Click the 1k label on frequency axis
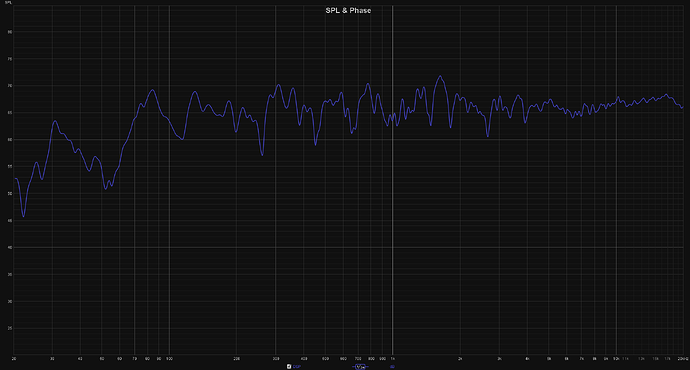 coord(393,359)
